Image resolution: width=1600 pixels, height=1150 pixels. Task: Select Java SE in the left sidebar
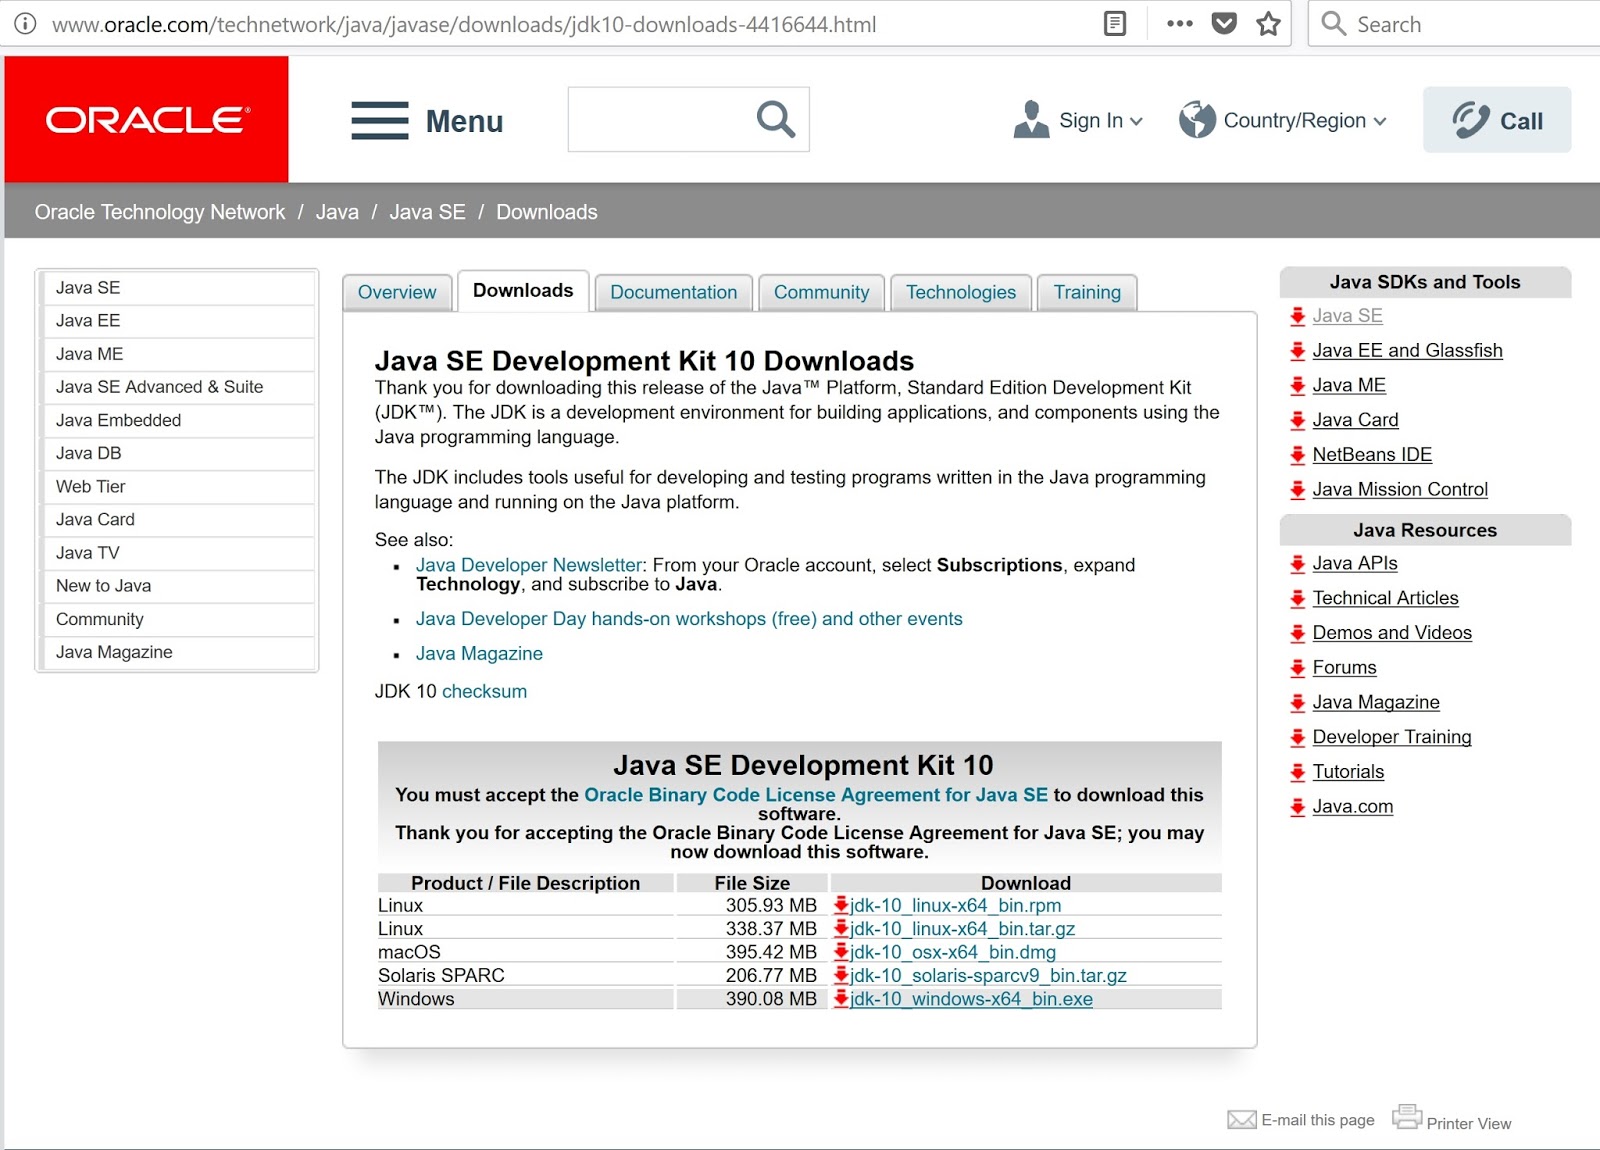pos(177,288)
